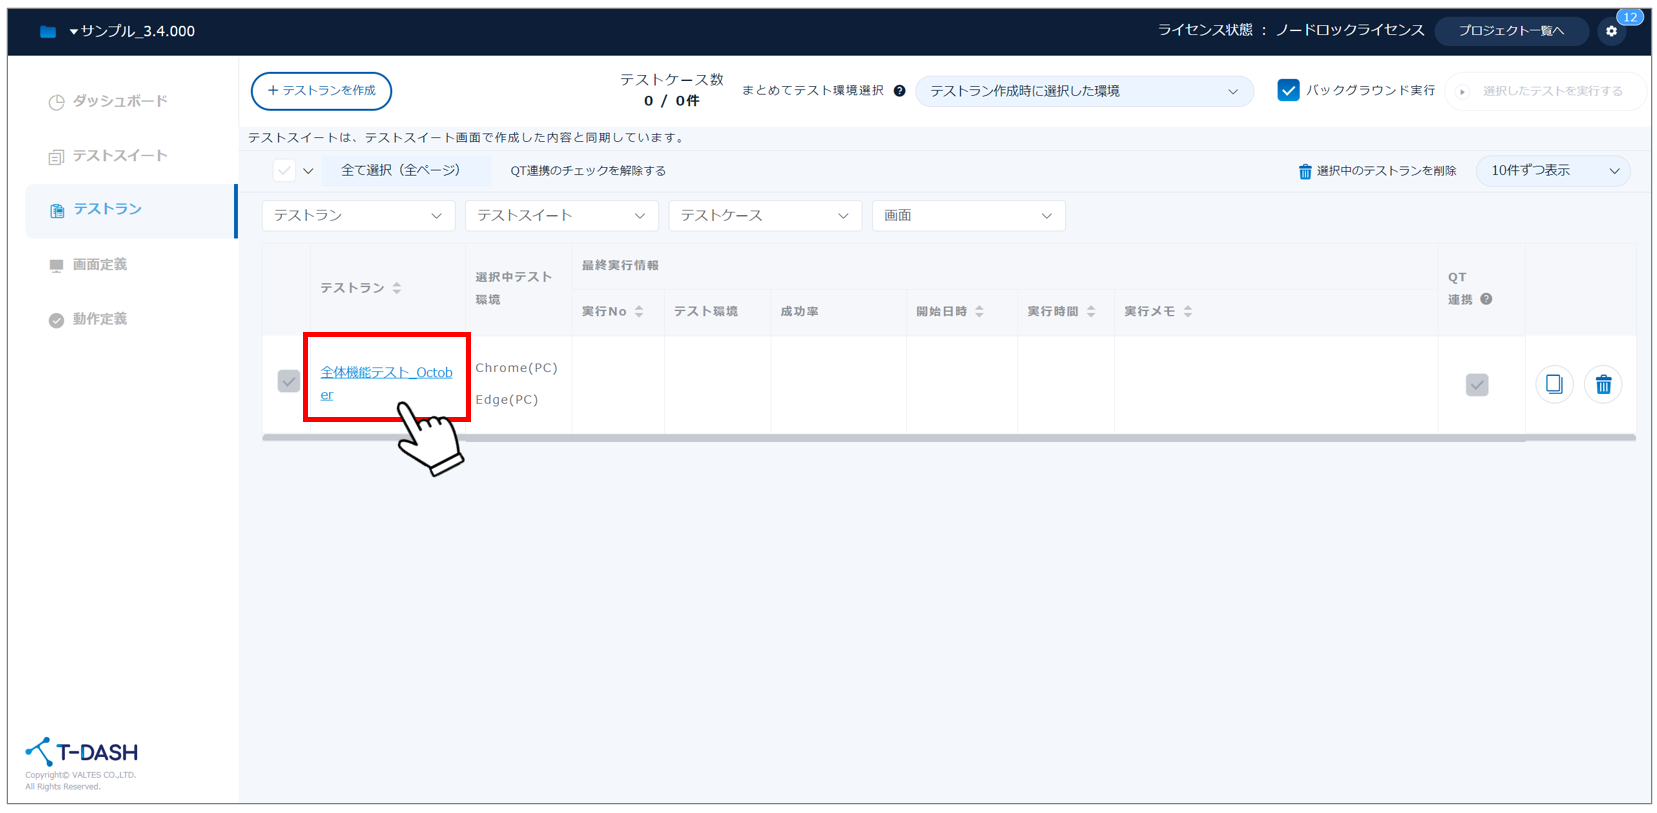Click the プロジェクト一覧へ button
1657x813 pixels.
[x=1510, y=31]
